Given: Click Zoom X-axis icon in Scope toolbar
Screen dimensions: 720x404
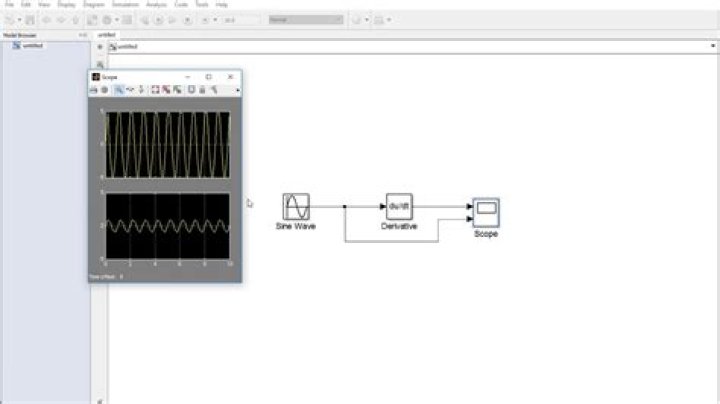Looking at the screenshot, I should 130,89.
